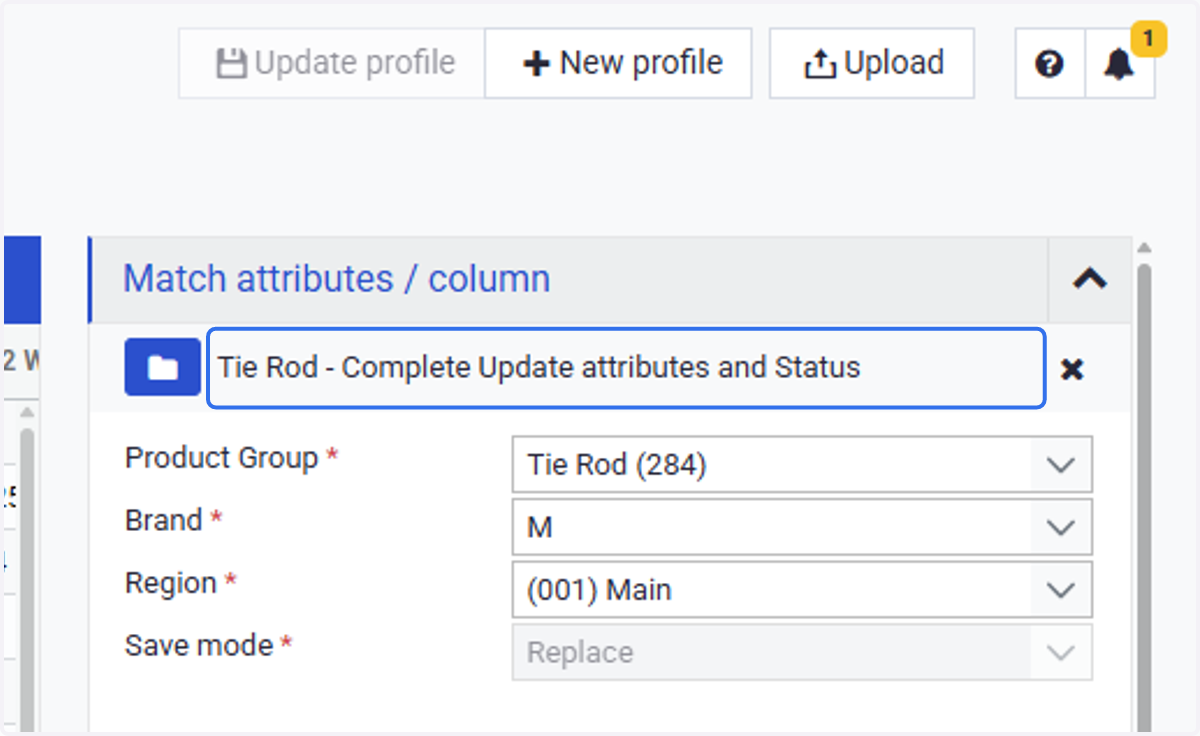Create a New profile

619,63
